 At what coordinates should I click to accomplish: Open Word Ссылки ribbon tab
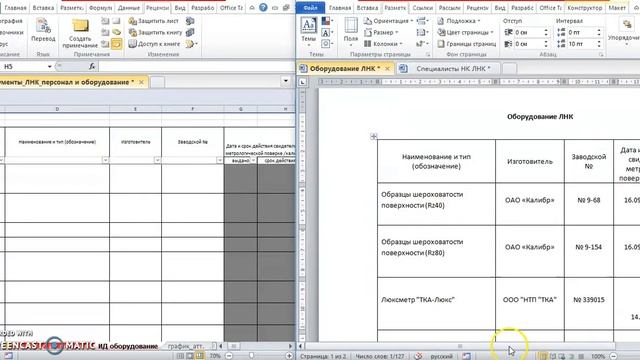[x=422, y=8]
